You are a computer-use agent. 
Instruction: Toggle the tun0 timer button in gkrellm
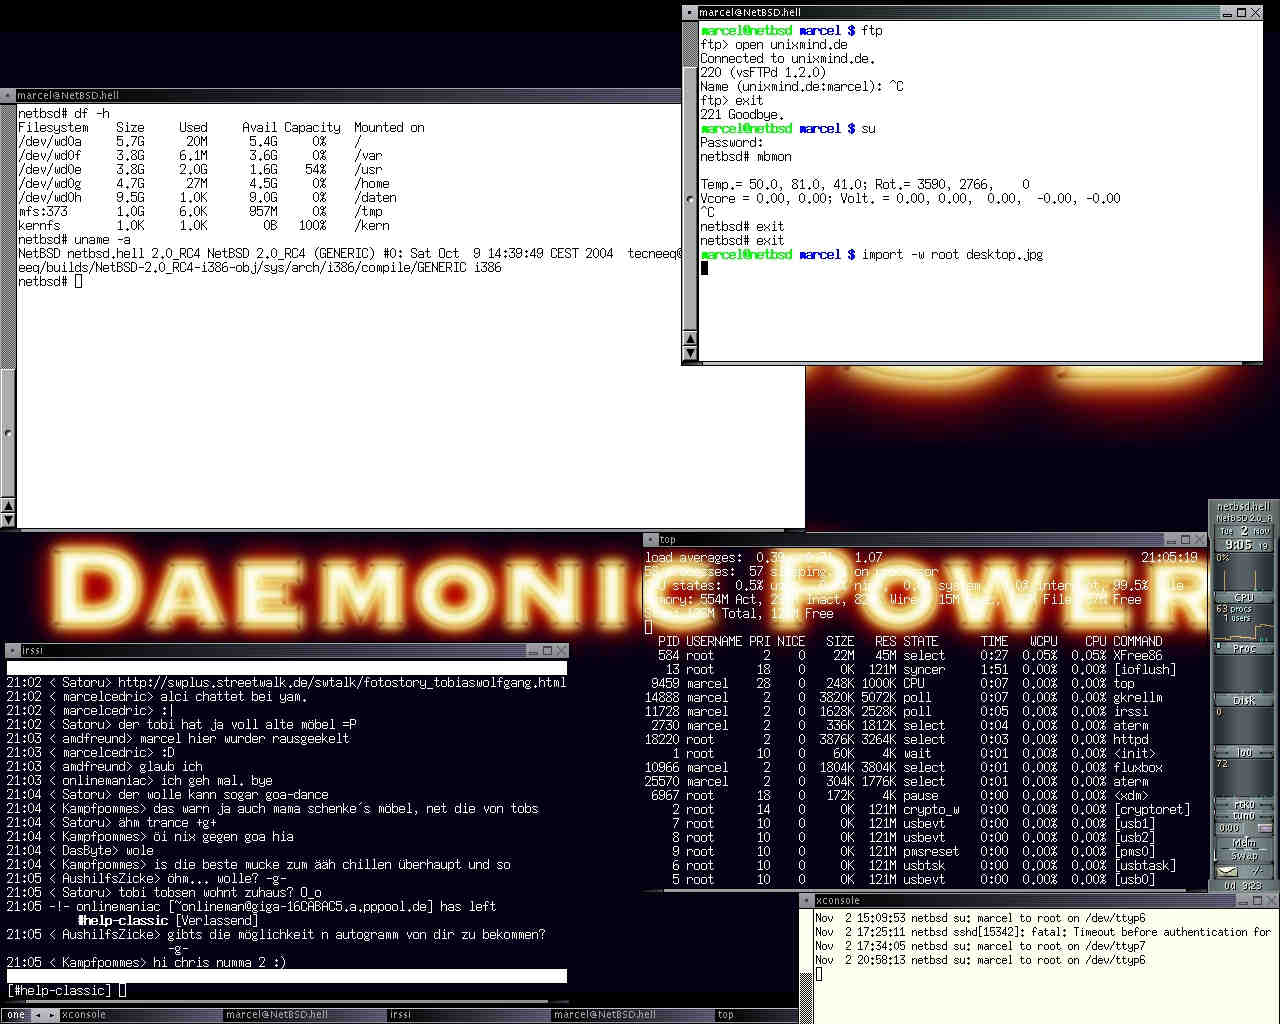pos(1265,828)
